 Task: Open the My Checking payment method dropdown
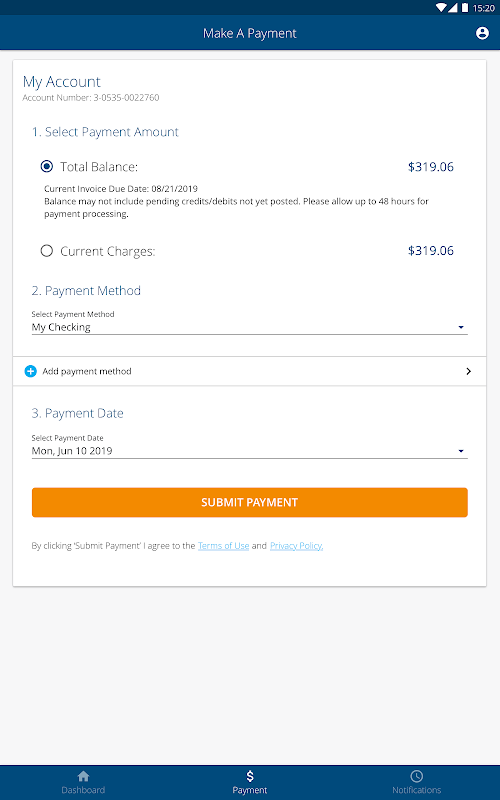(x=249, y=327)
